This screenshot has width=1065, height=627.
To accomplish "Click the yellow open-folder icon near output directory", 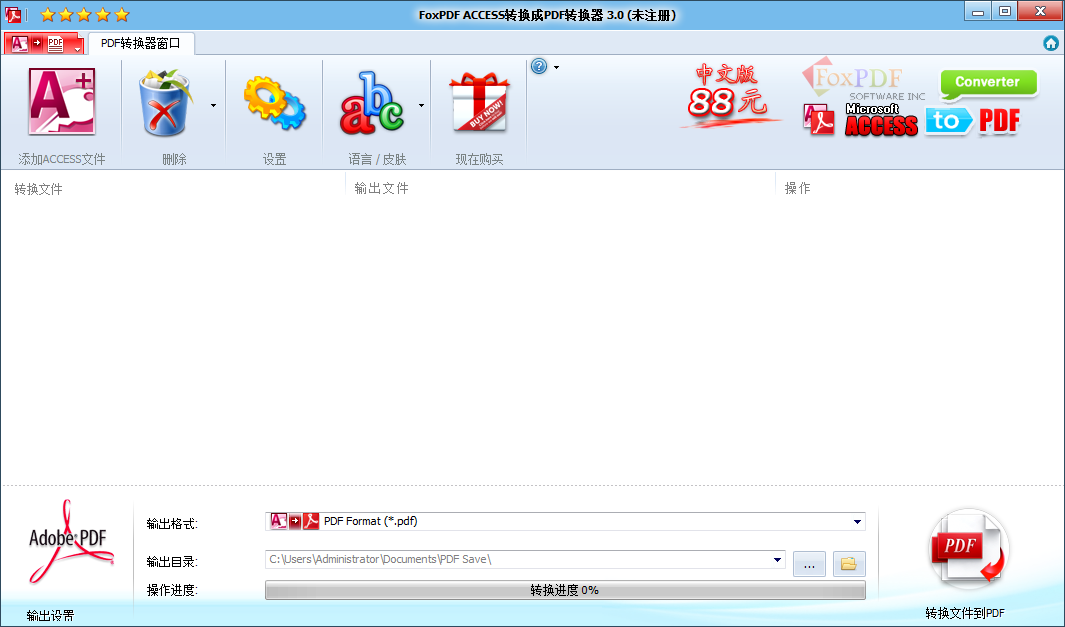I will pyautogui.click(x=847, y=564).
